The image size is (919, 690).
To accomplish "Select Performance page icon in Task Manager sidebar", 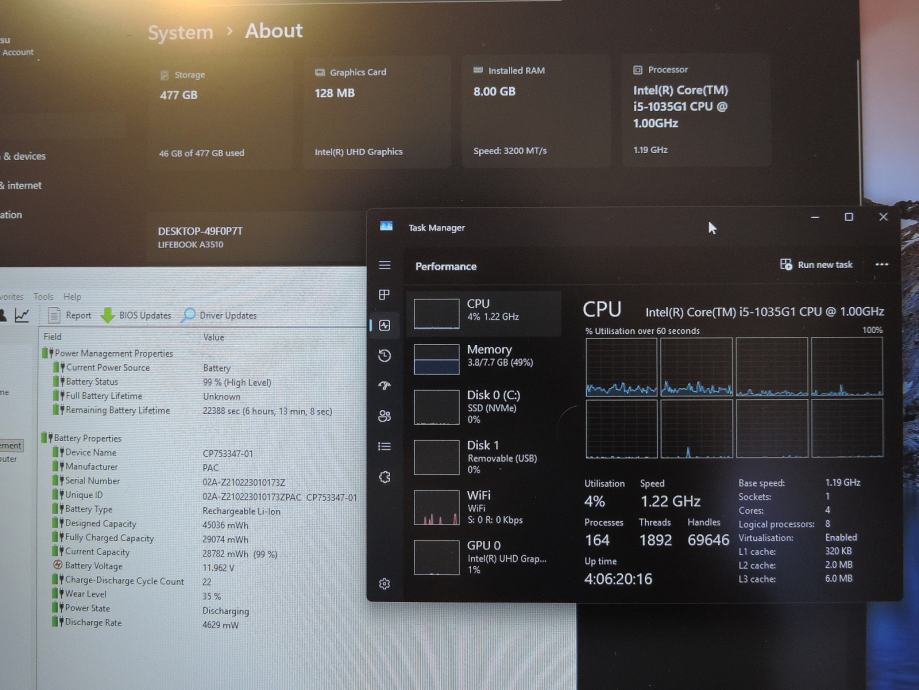I will tap(384, 325).
